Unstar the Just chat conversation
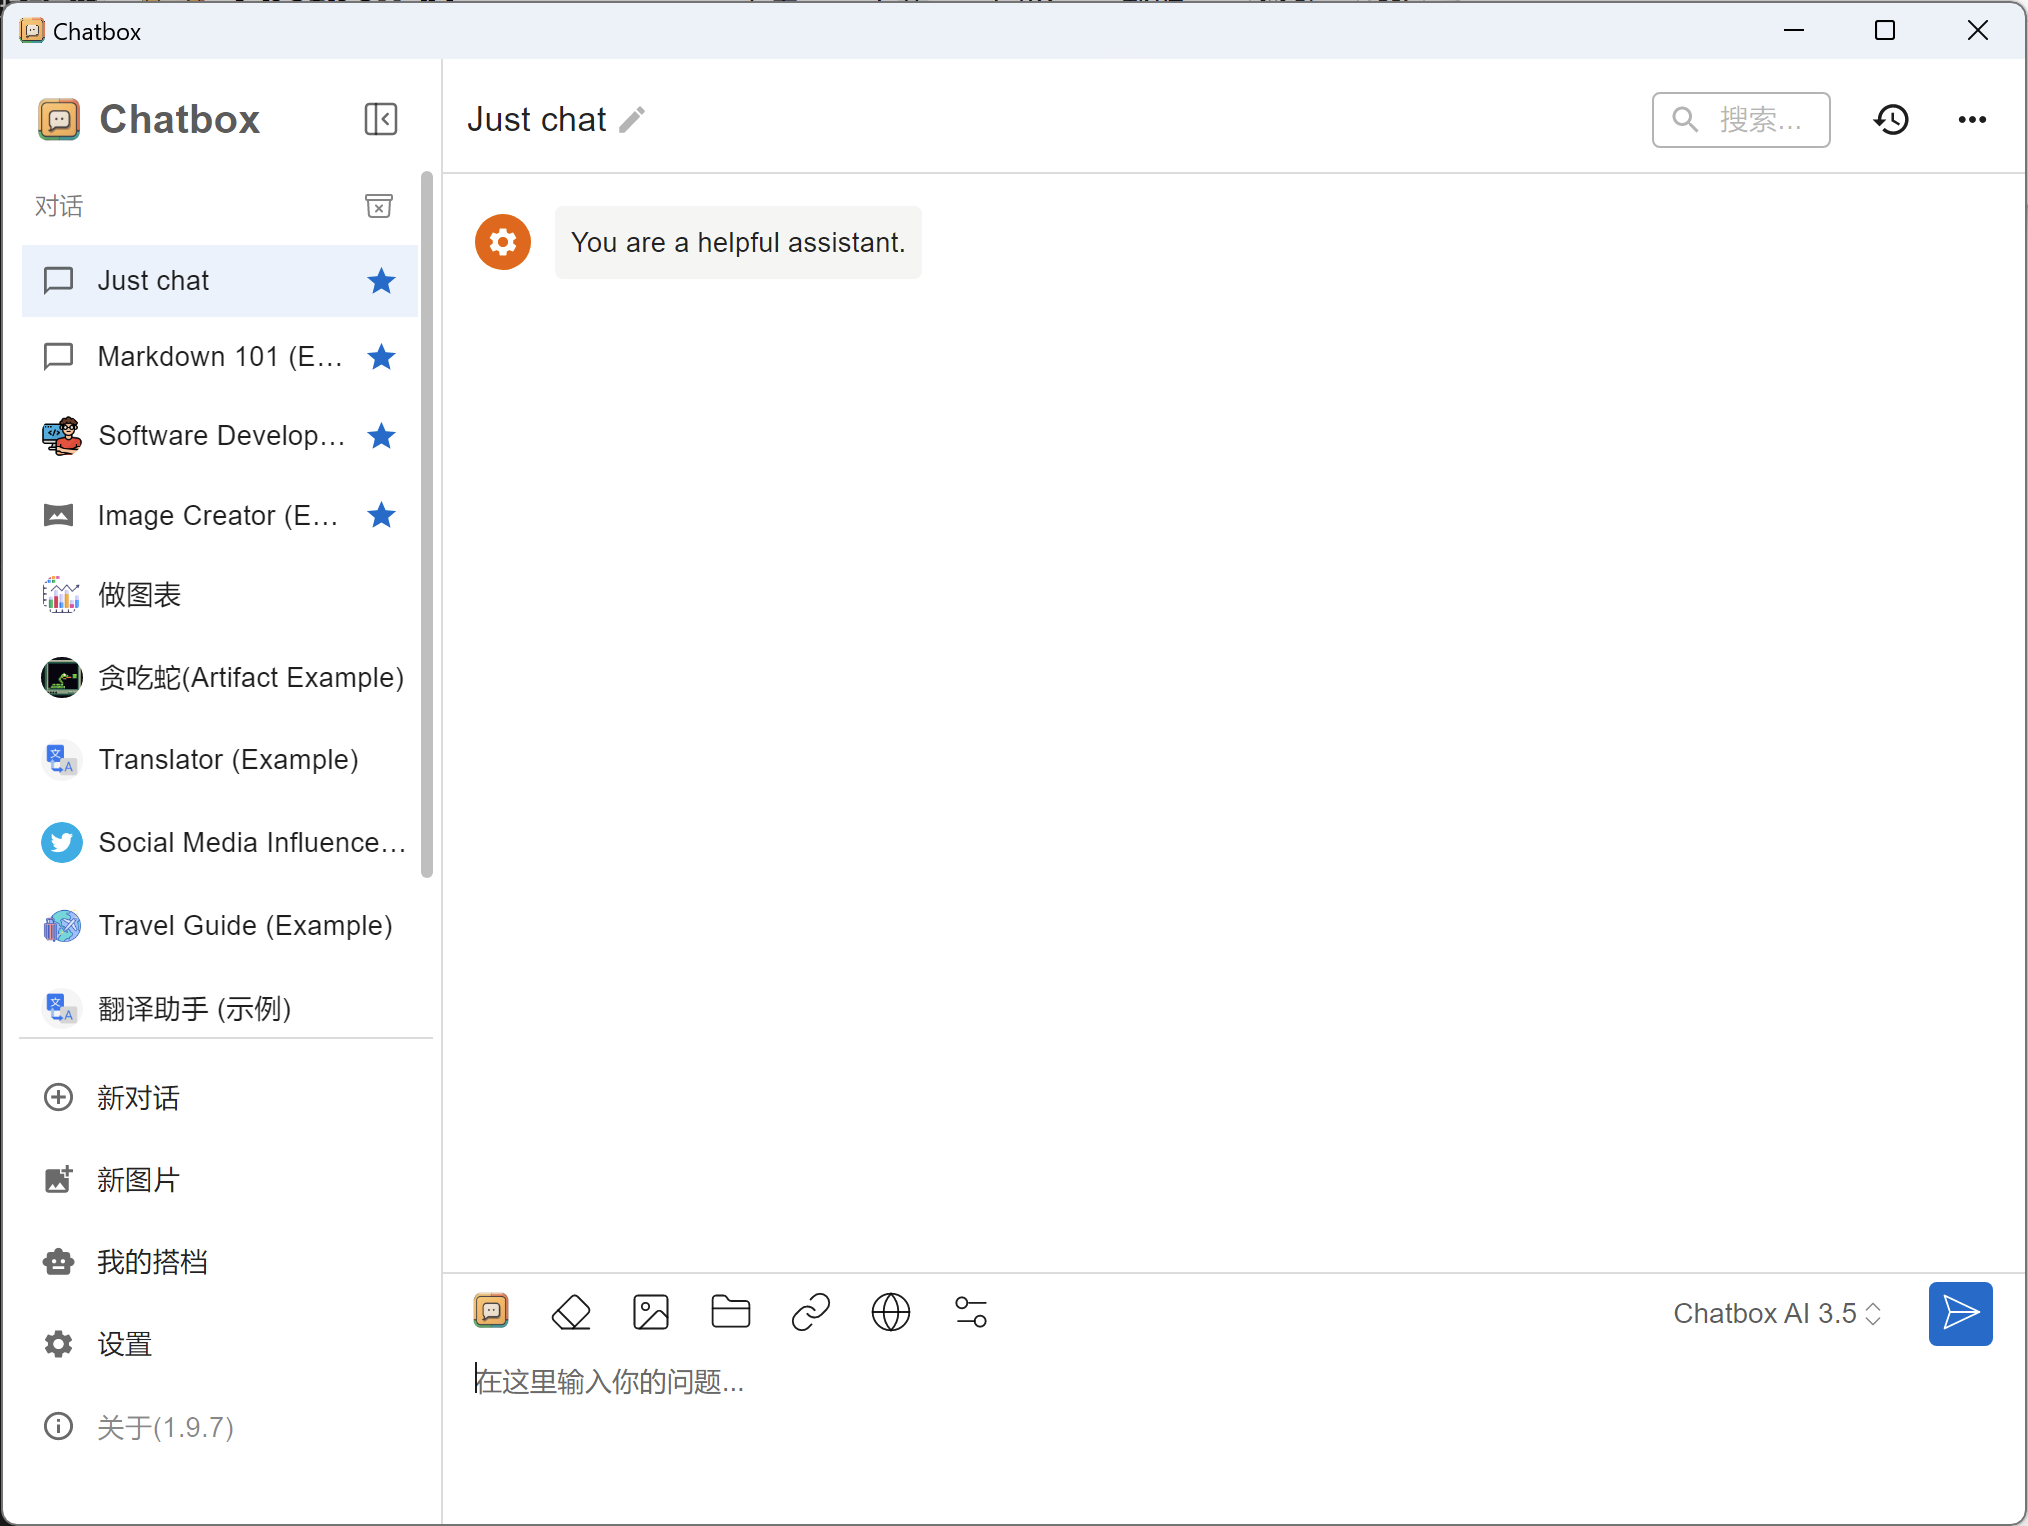Viewport: 2028px width, 1526px height. click(381, 281)
